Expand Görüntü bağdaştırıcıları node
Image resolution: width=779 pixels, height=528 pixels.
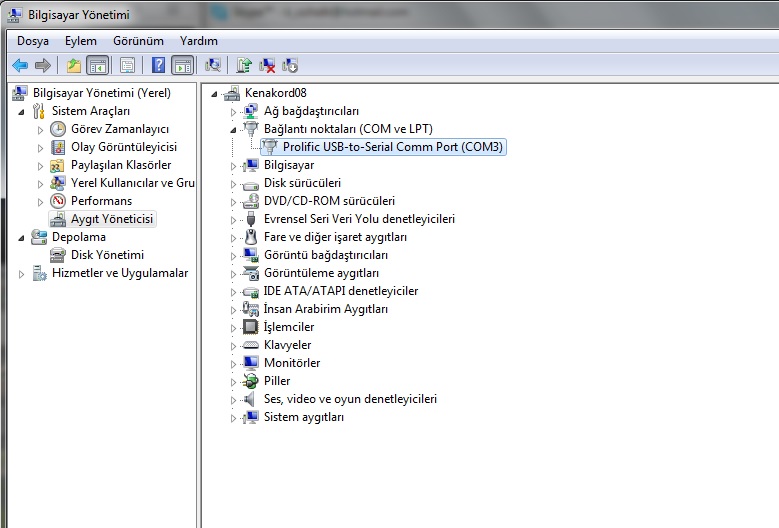tap(233, 256)
